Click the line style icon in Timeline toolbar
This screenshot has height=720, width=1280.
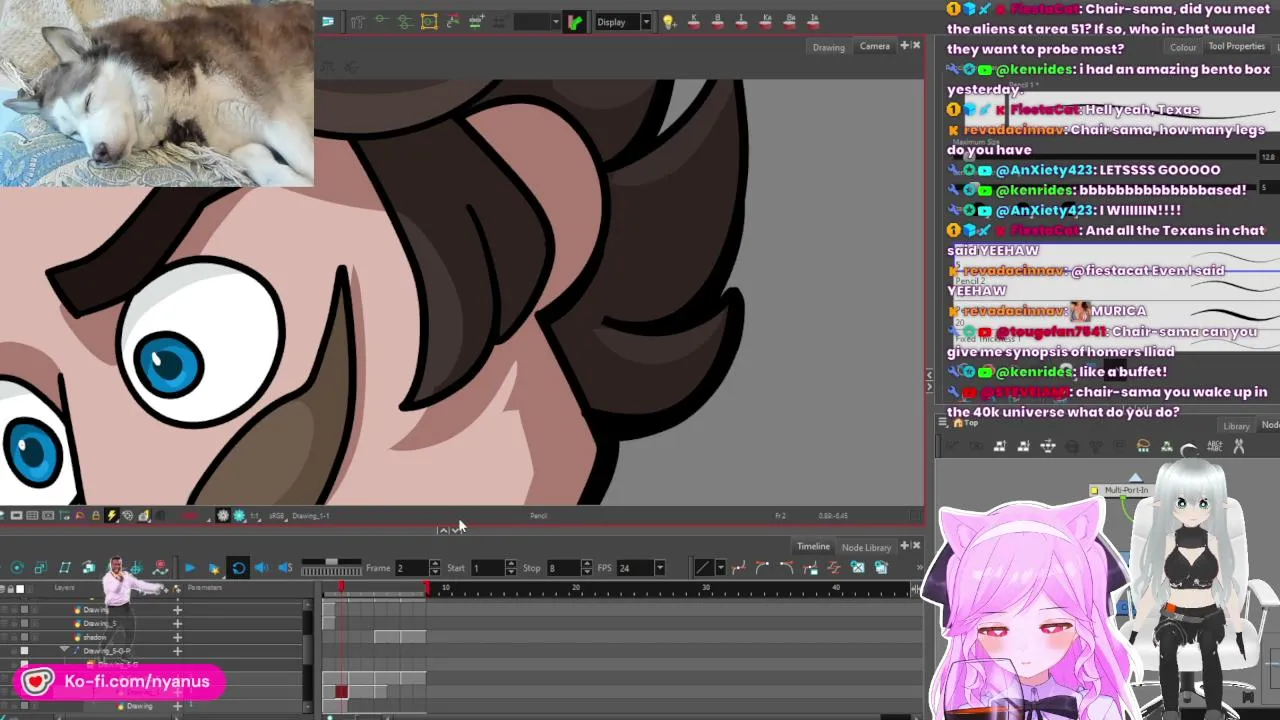pyautogui.click(x=704, y=567)
